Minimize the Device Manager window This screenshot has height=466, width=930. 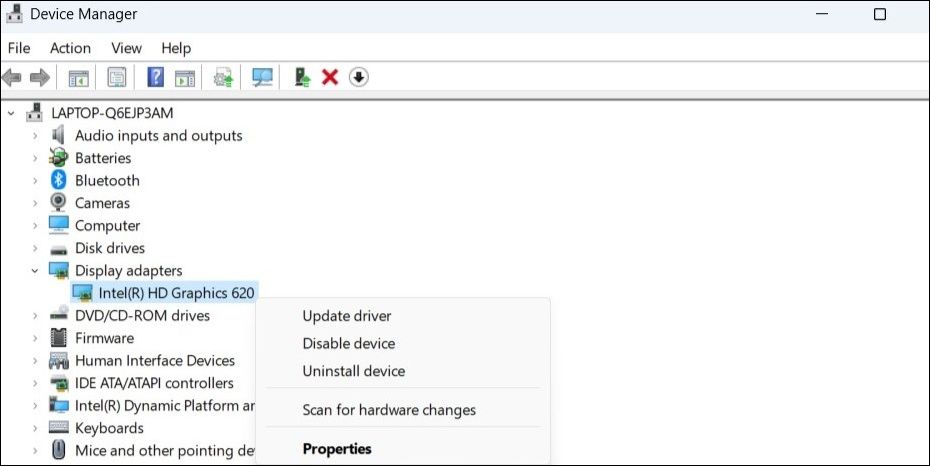[822, 14]
